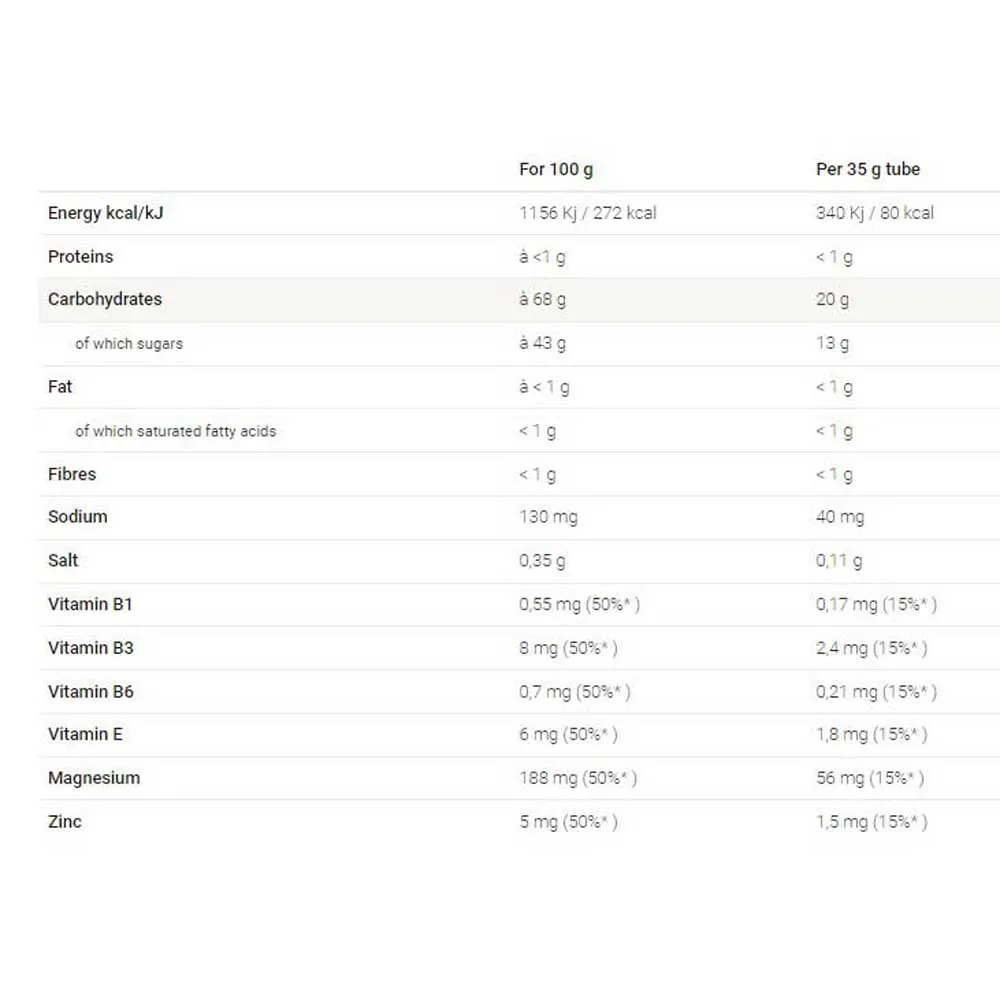Select the "Fibres" row label
1000x1000 pixels.
pyautogui.click(x=72, y=474)
